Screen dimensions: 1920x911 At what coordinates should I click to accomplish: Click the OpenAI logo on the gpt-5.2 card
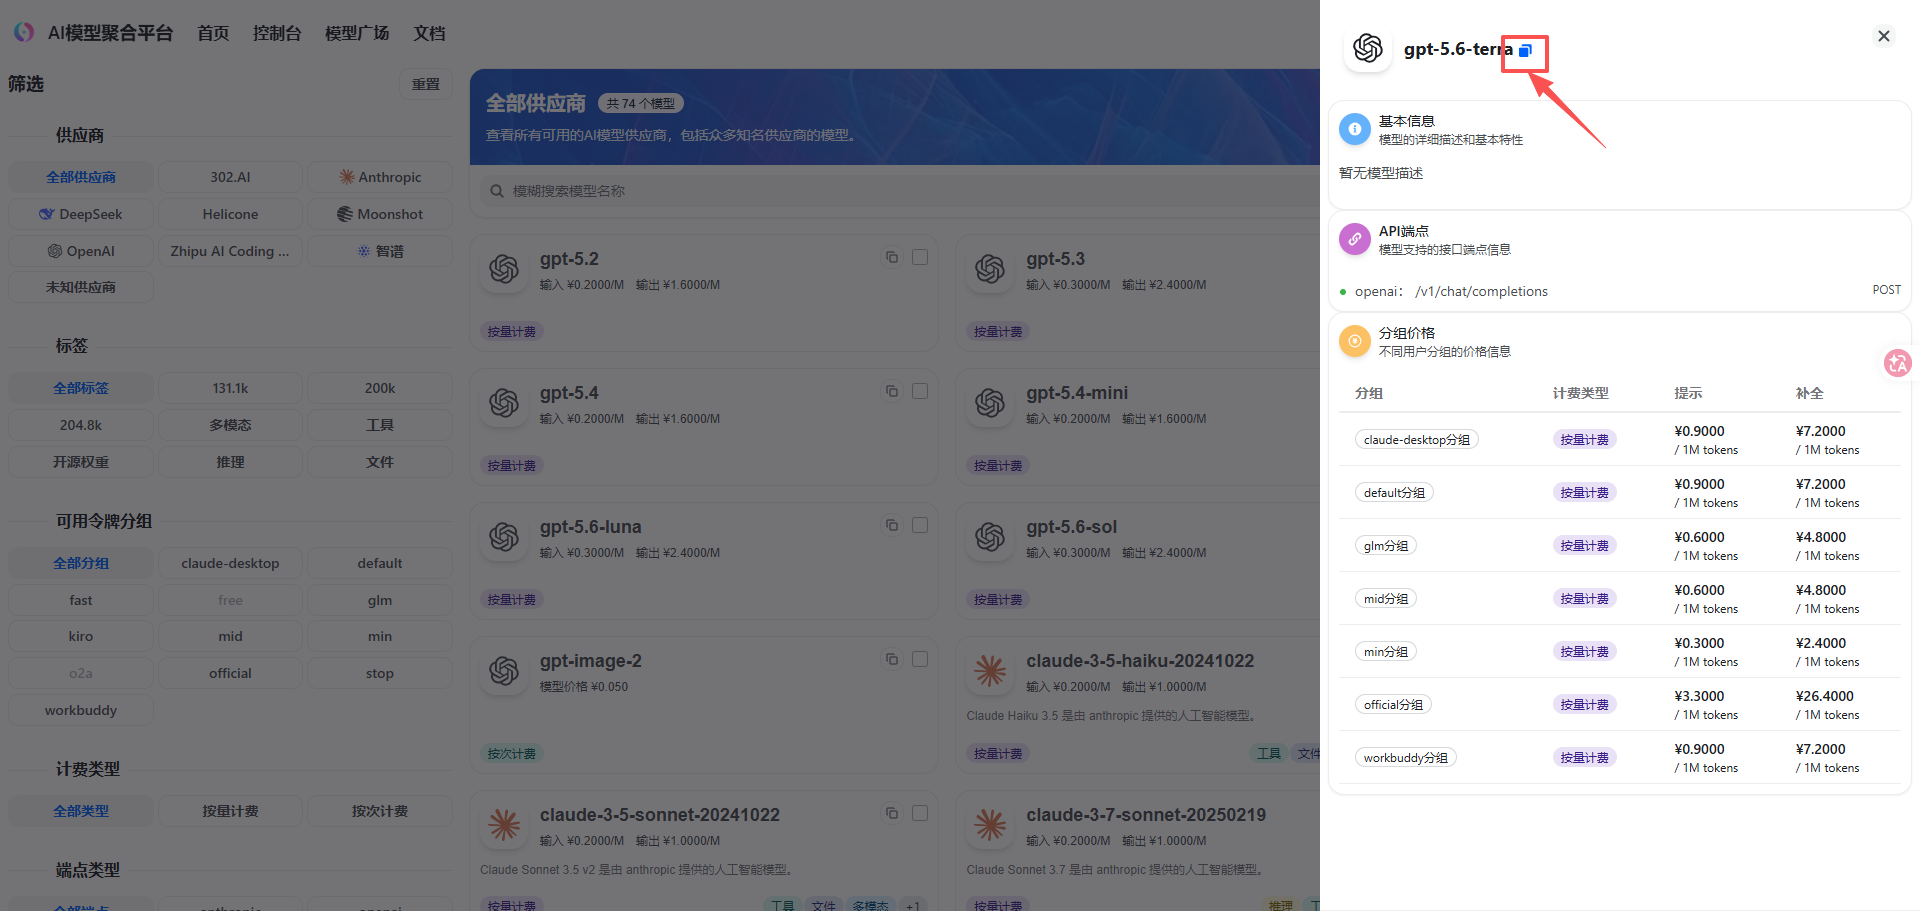coord(504,269)
